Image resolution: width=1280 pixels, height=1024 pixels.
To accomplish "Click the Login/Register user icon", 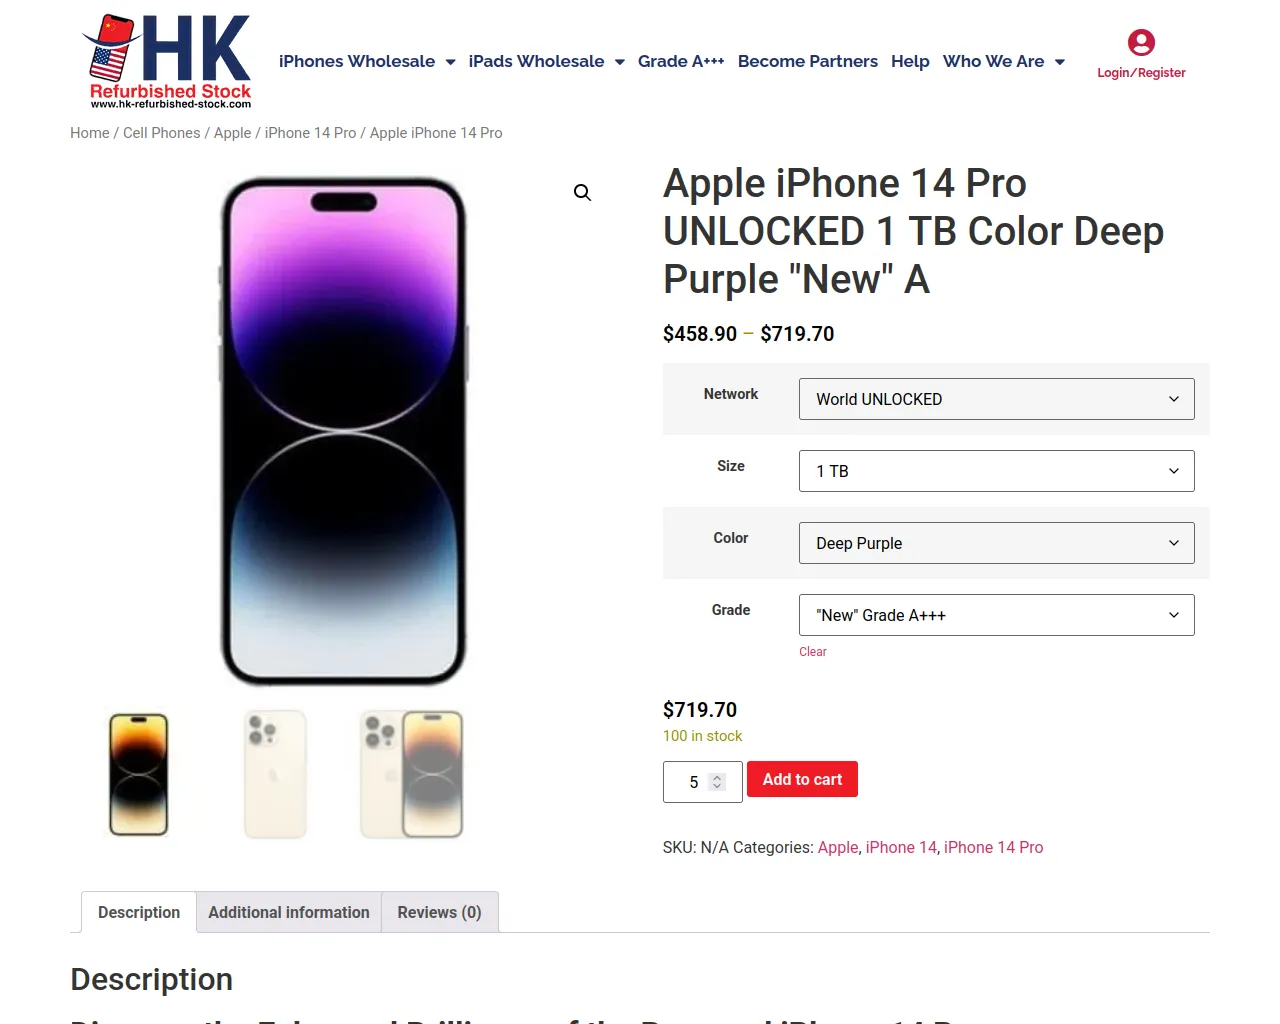I will [1141, 43].
